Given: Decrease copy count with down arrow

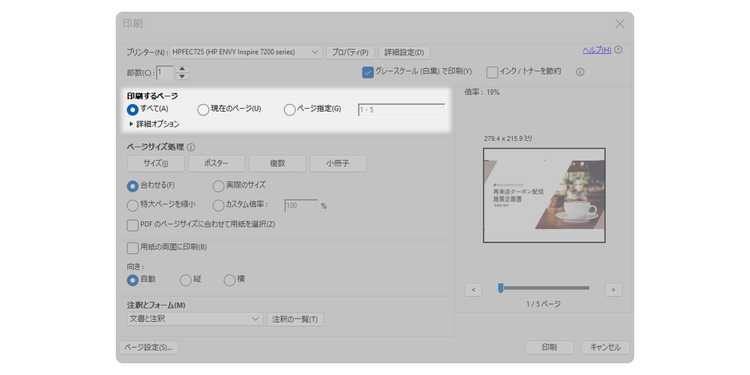Looking at the screenshot, I should click(183, 76).
